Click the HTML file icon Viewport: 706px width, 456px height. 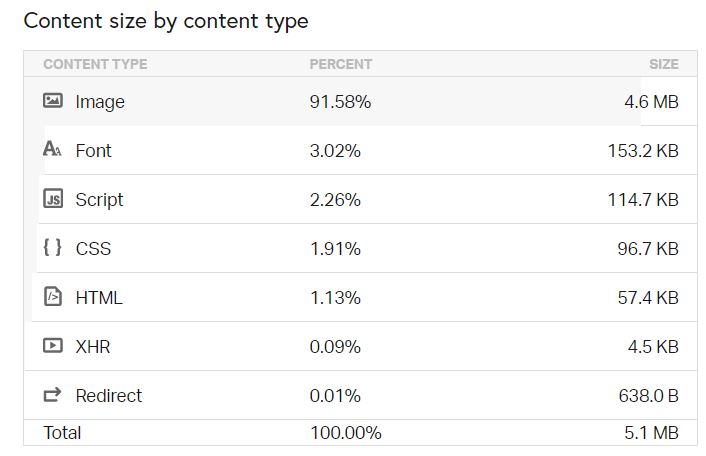point(53,297)
